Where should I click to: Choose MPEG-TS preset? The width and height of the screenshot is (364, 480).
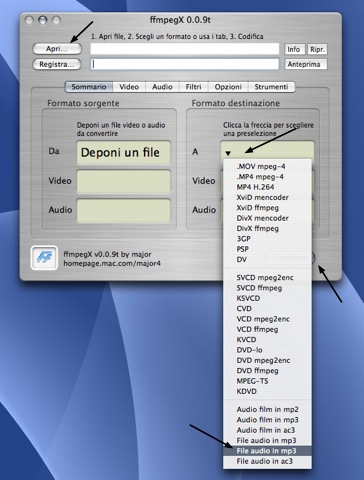(x=267, y=381)
